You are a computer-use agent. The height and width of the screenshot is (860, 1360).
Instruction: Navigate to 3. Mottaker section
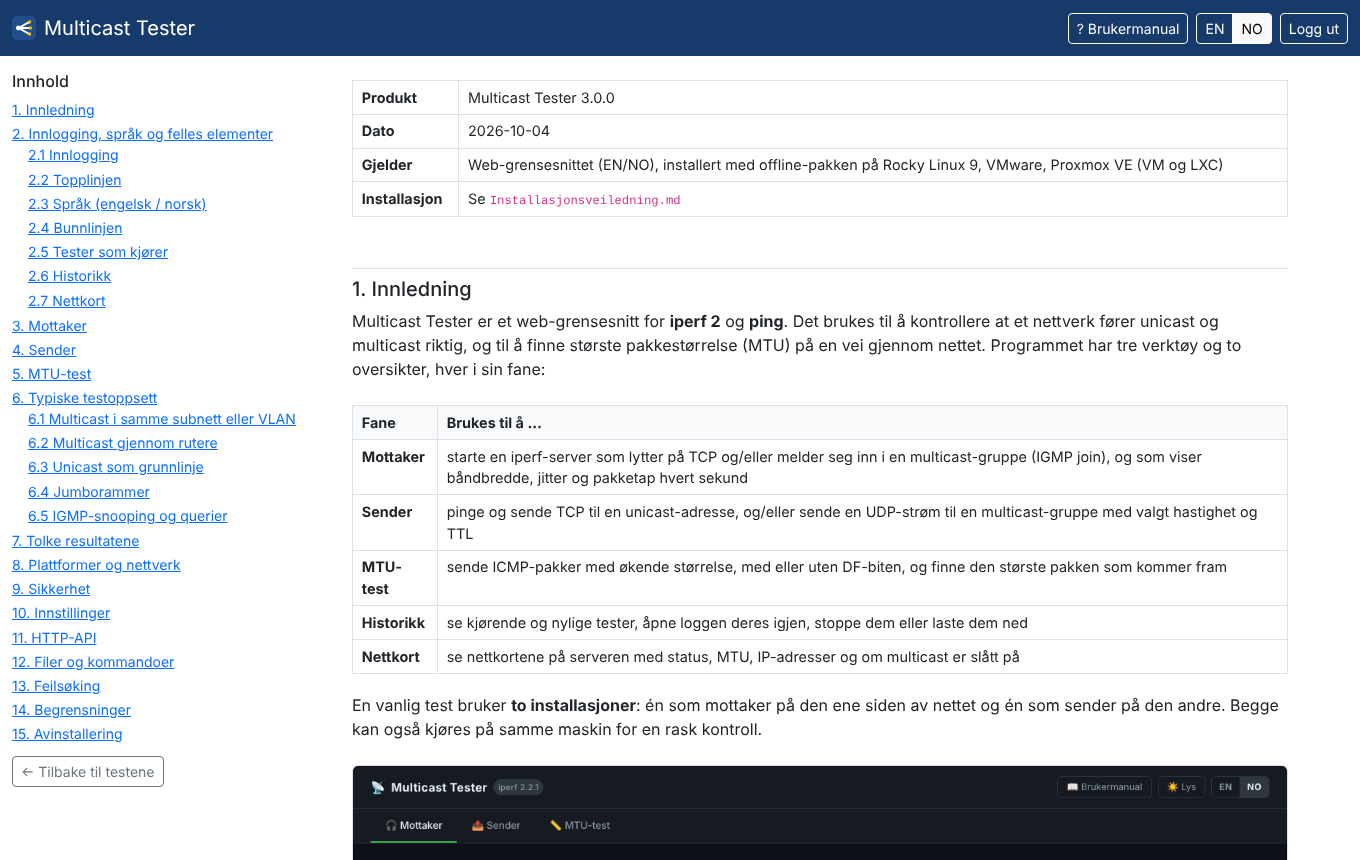tap(49, 326)
